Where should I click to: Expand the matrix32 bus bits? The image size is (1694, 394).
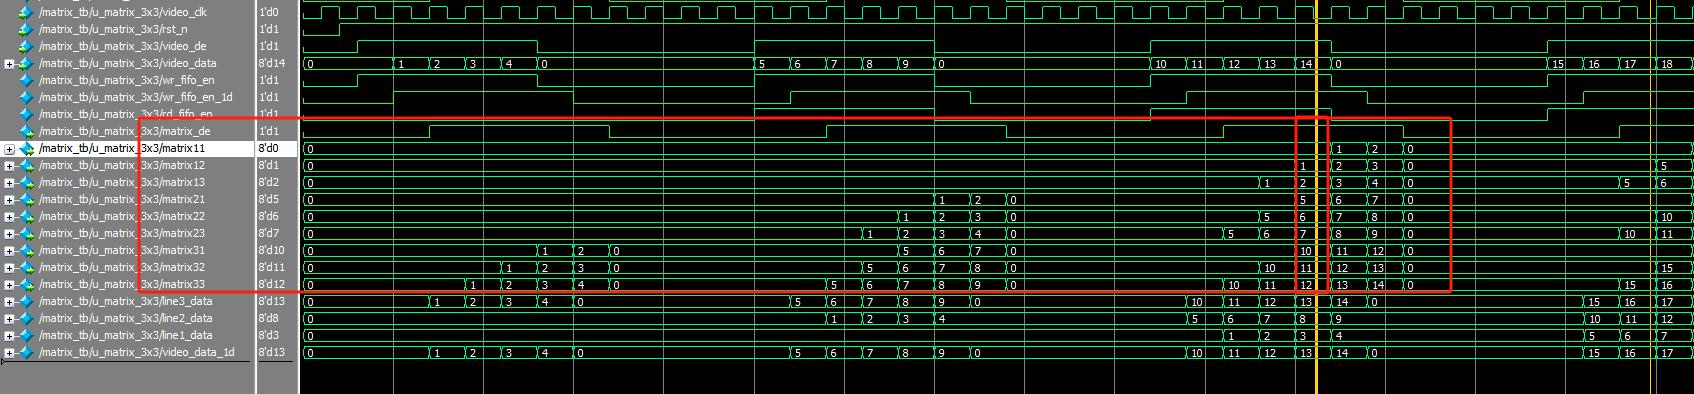click(9, 268)
